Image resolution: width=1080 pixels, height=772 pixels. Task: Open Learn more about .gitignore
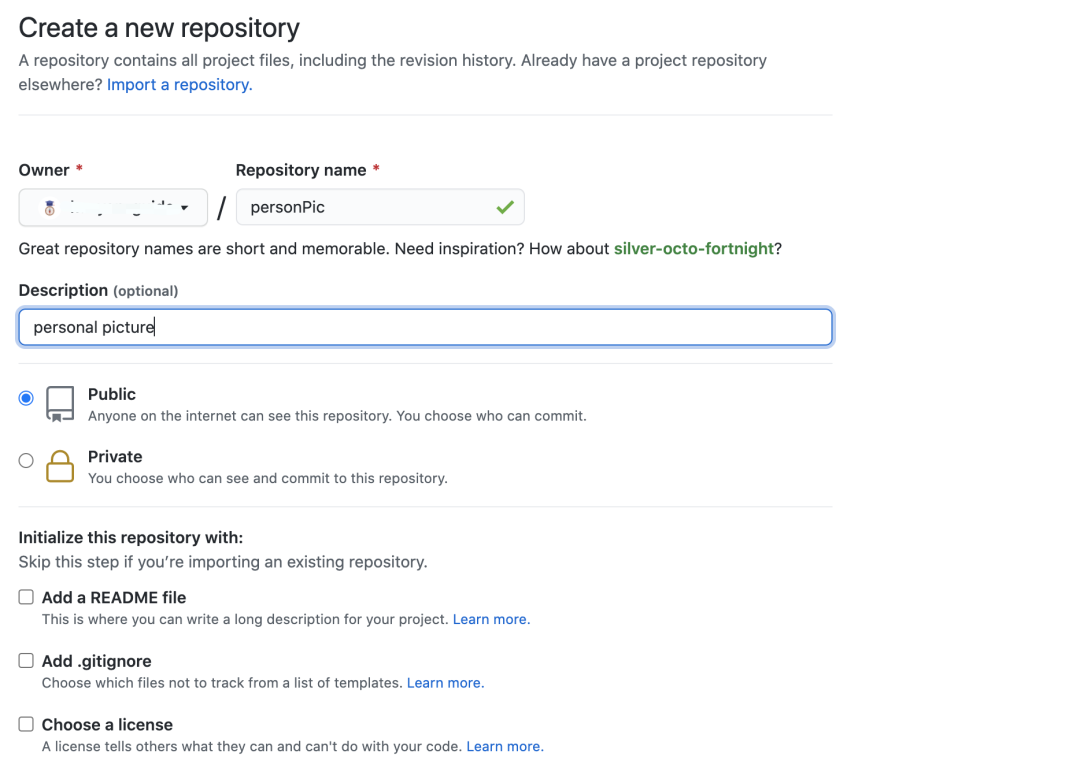(x=445, y=683)
